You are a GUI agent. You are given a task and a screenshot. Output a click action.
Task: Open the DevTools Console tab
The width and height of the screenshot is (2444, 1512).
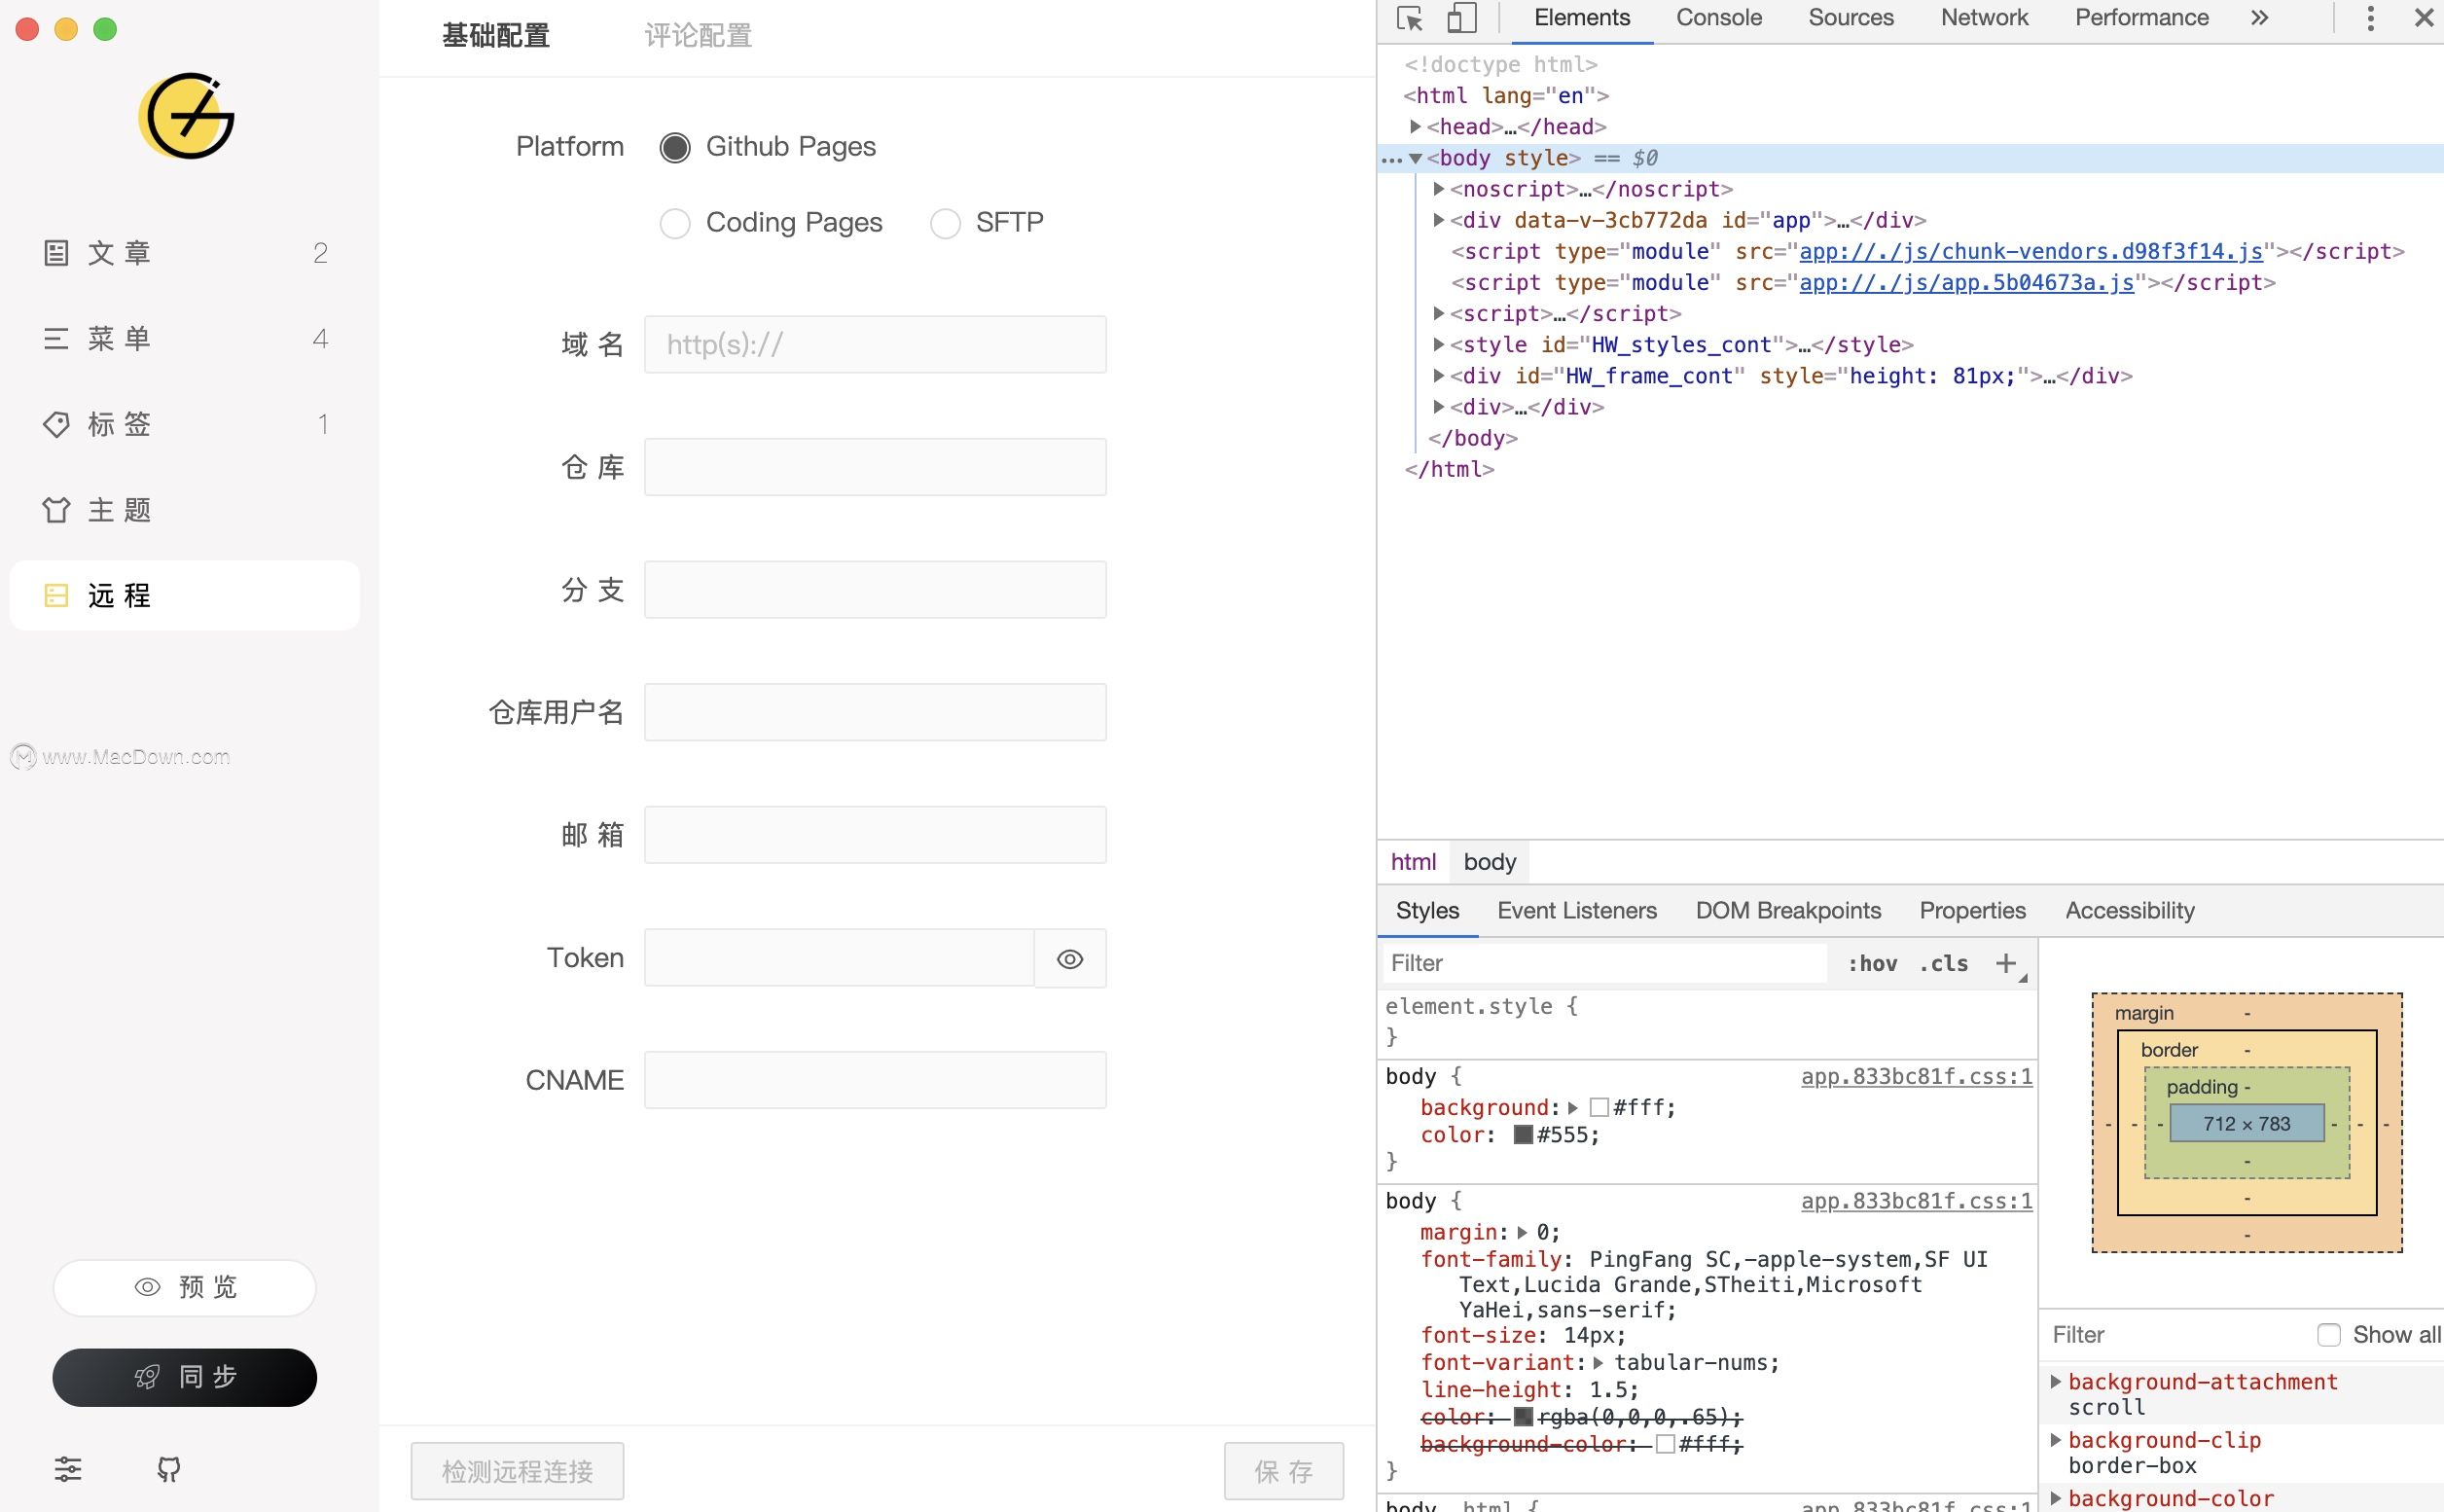coord(1719,18)
